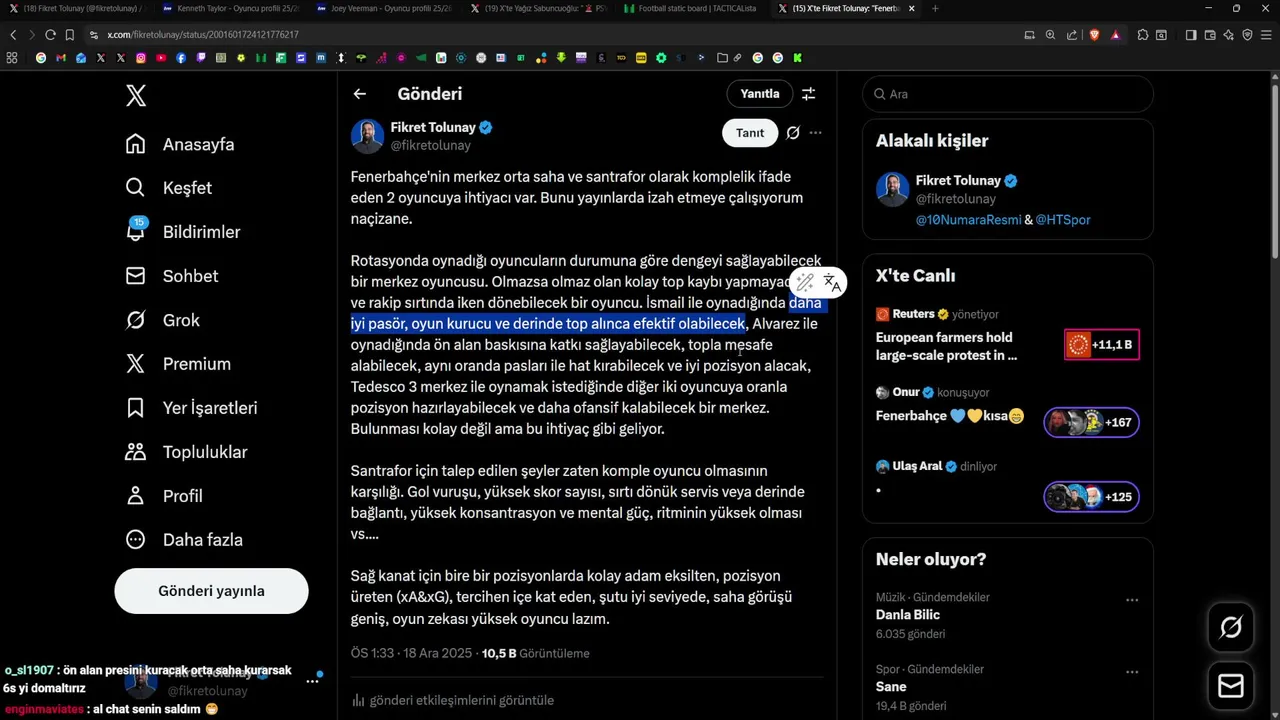Go to Anasayfa home in sidebar

tap(180, 144)
